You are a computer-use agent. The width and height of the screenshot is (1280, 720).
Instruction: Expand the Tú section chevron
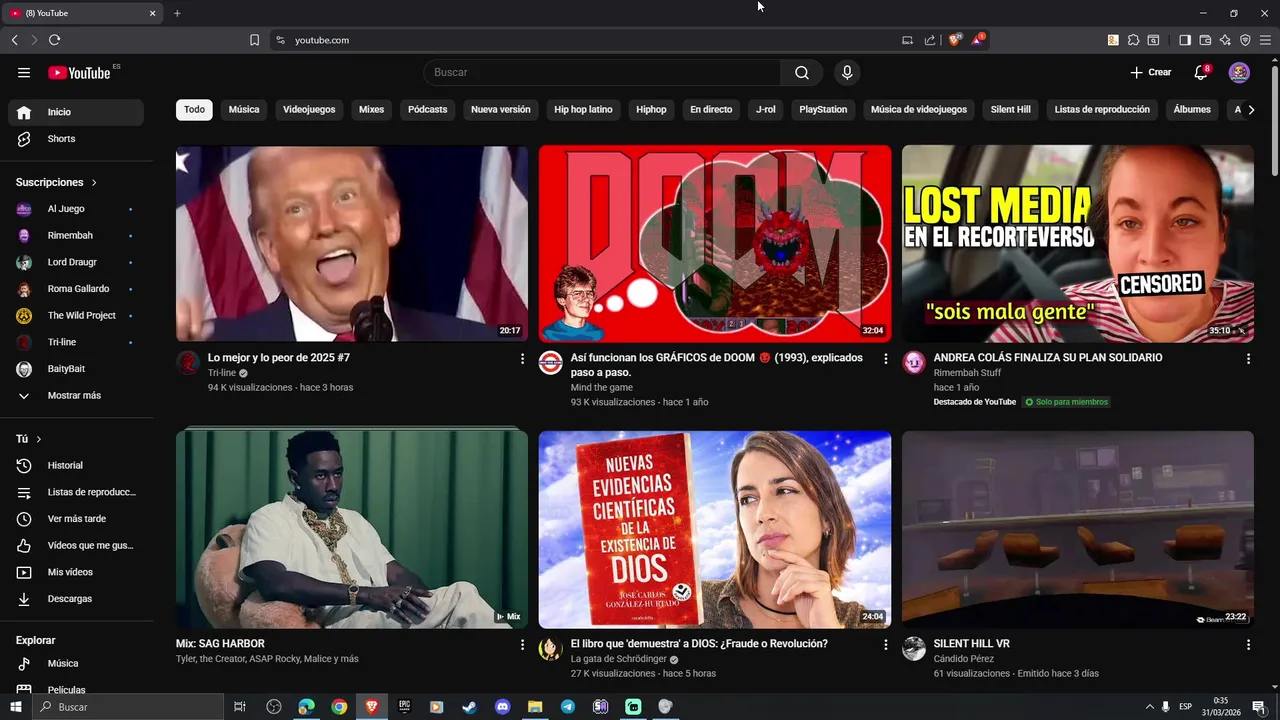point(39,439)
